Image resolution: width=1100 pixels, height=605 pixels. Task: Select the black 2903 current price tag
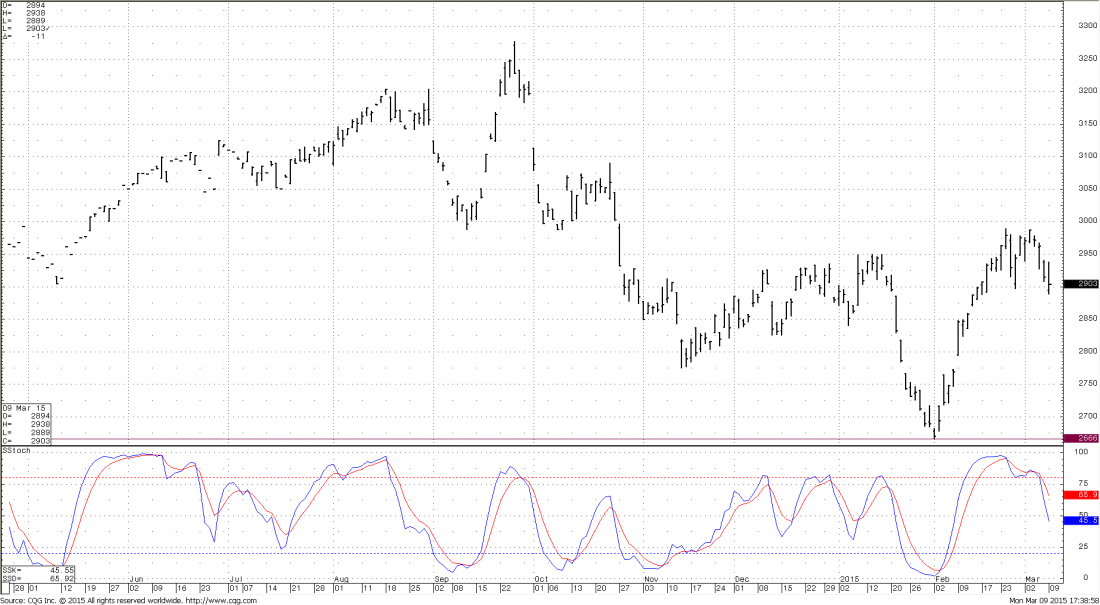click(1080, 285)
